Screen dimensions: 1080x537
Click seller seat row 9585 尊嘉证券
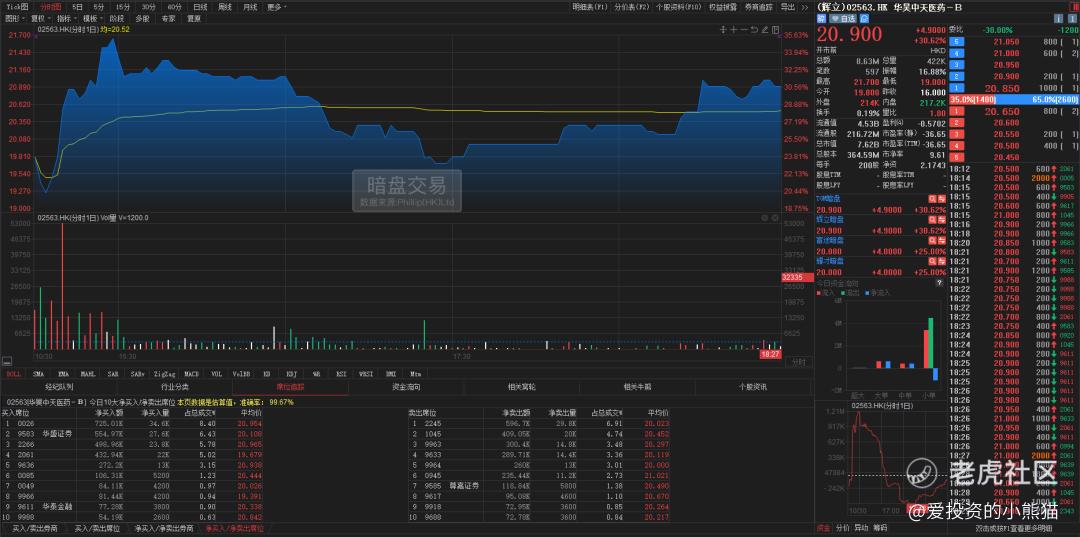[538, 485]
